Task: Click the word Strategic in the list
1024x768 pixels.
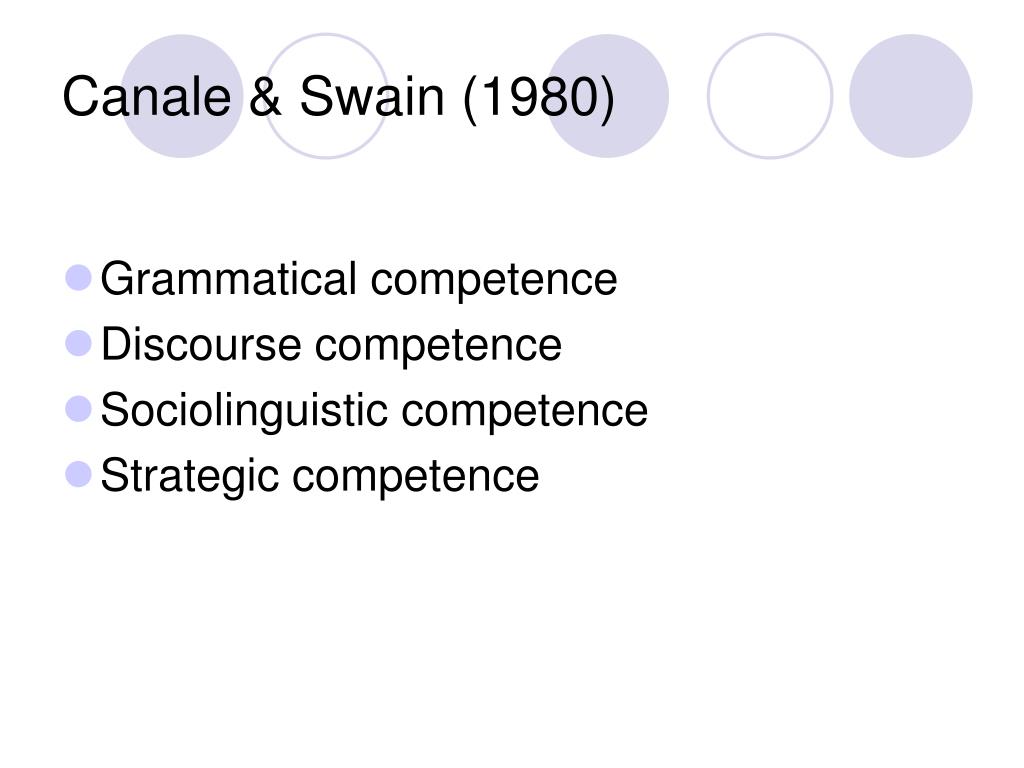Action: pos(190,477)
